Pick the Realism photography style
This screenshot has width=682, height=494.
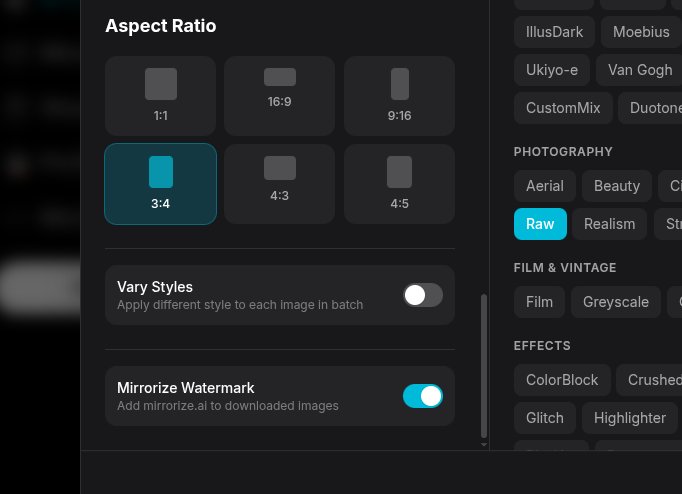(609, 224)
